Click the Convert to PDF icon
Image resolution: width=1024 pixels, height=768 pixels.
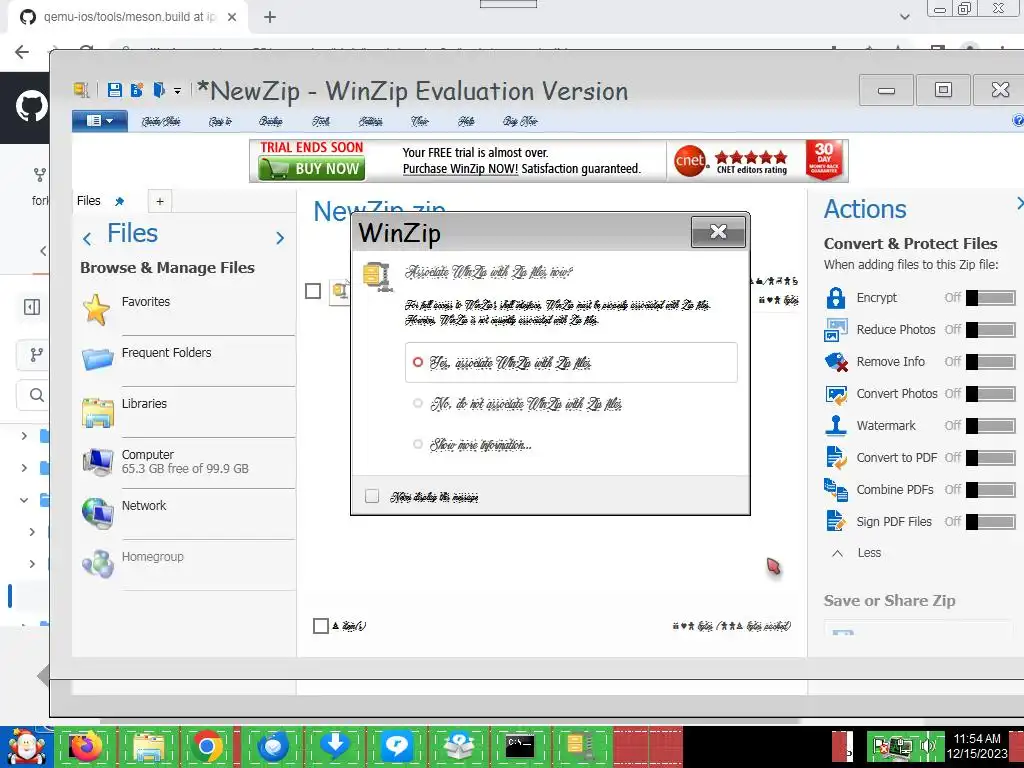point(836,458)
